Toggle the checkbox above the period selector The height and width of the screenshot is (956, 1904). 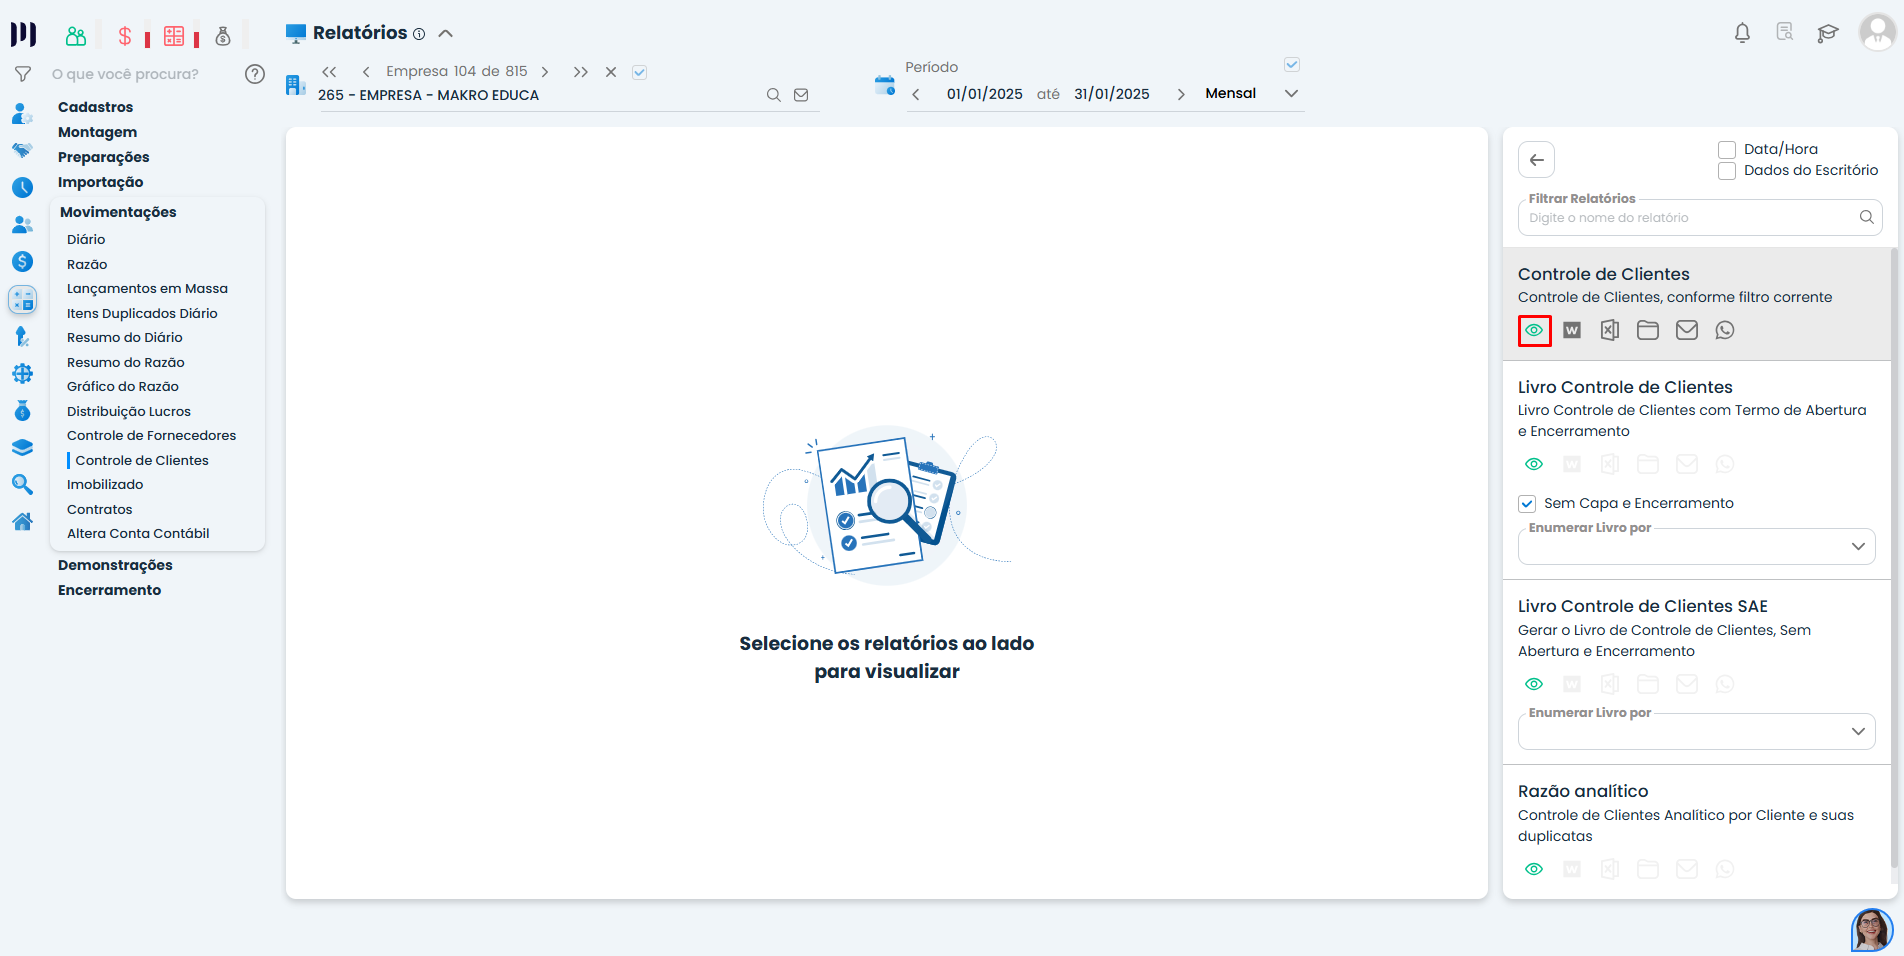coord(1292,65)
